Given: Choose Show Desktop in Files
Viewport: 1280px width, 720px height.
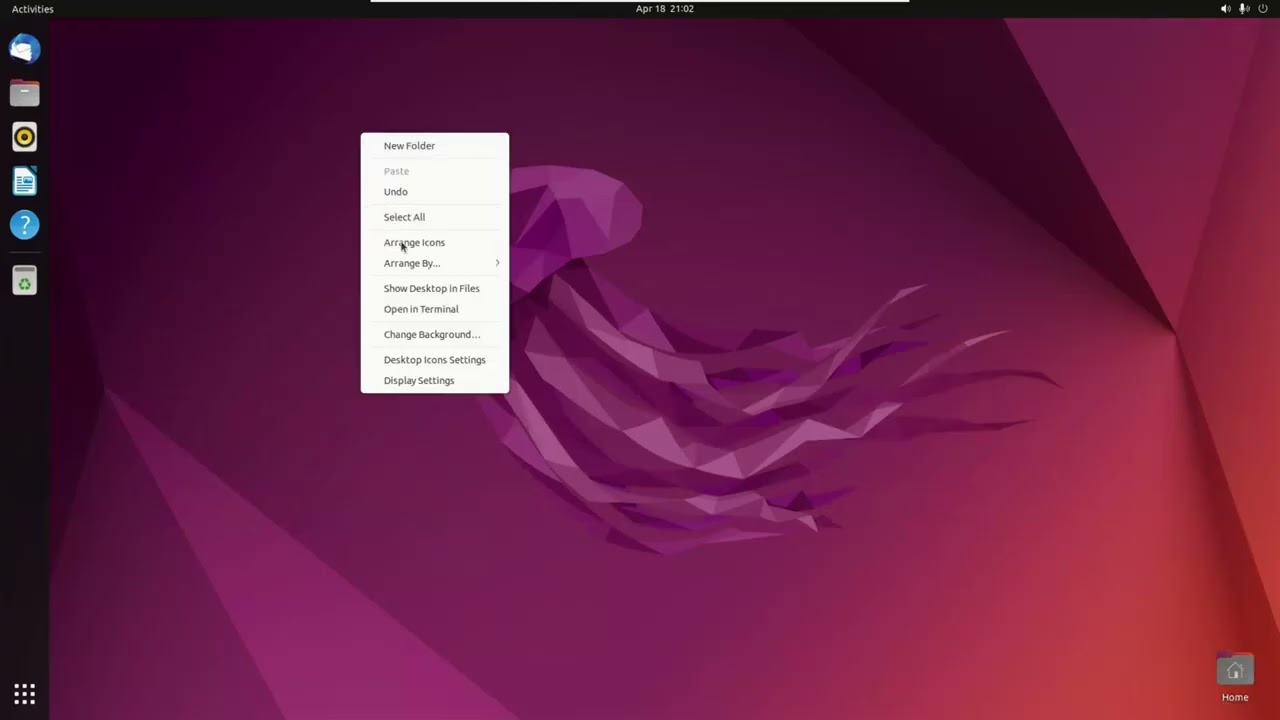Looking at the screenshot, I should coord(434,289).
